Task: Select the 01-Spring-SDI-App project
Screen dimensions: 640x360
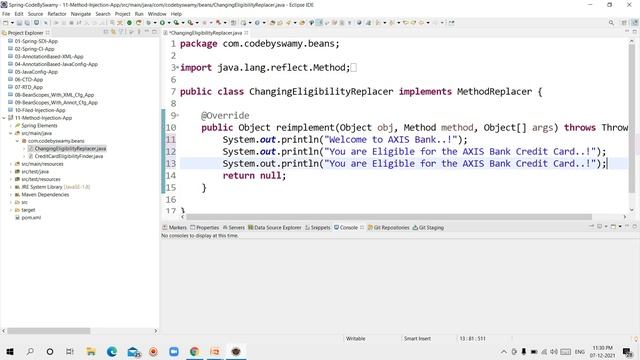Action: coord(33,41)
